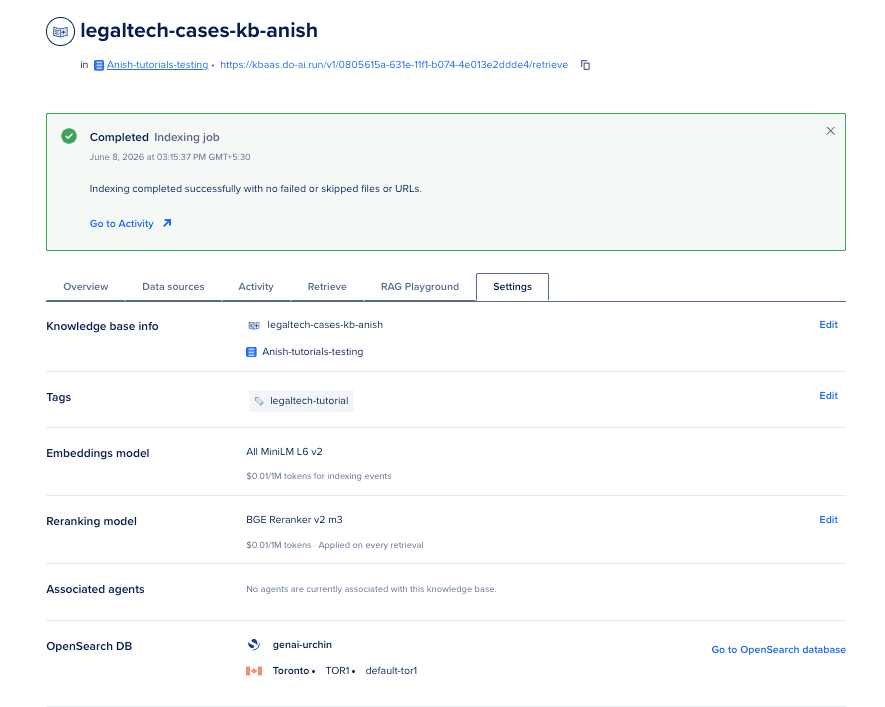Click the arrow icon next to Go to Activity
Image resolution: width=885 pixels, height=707 pixels.
pyautogui.click(x=167, y=223)
